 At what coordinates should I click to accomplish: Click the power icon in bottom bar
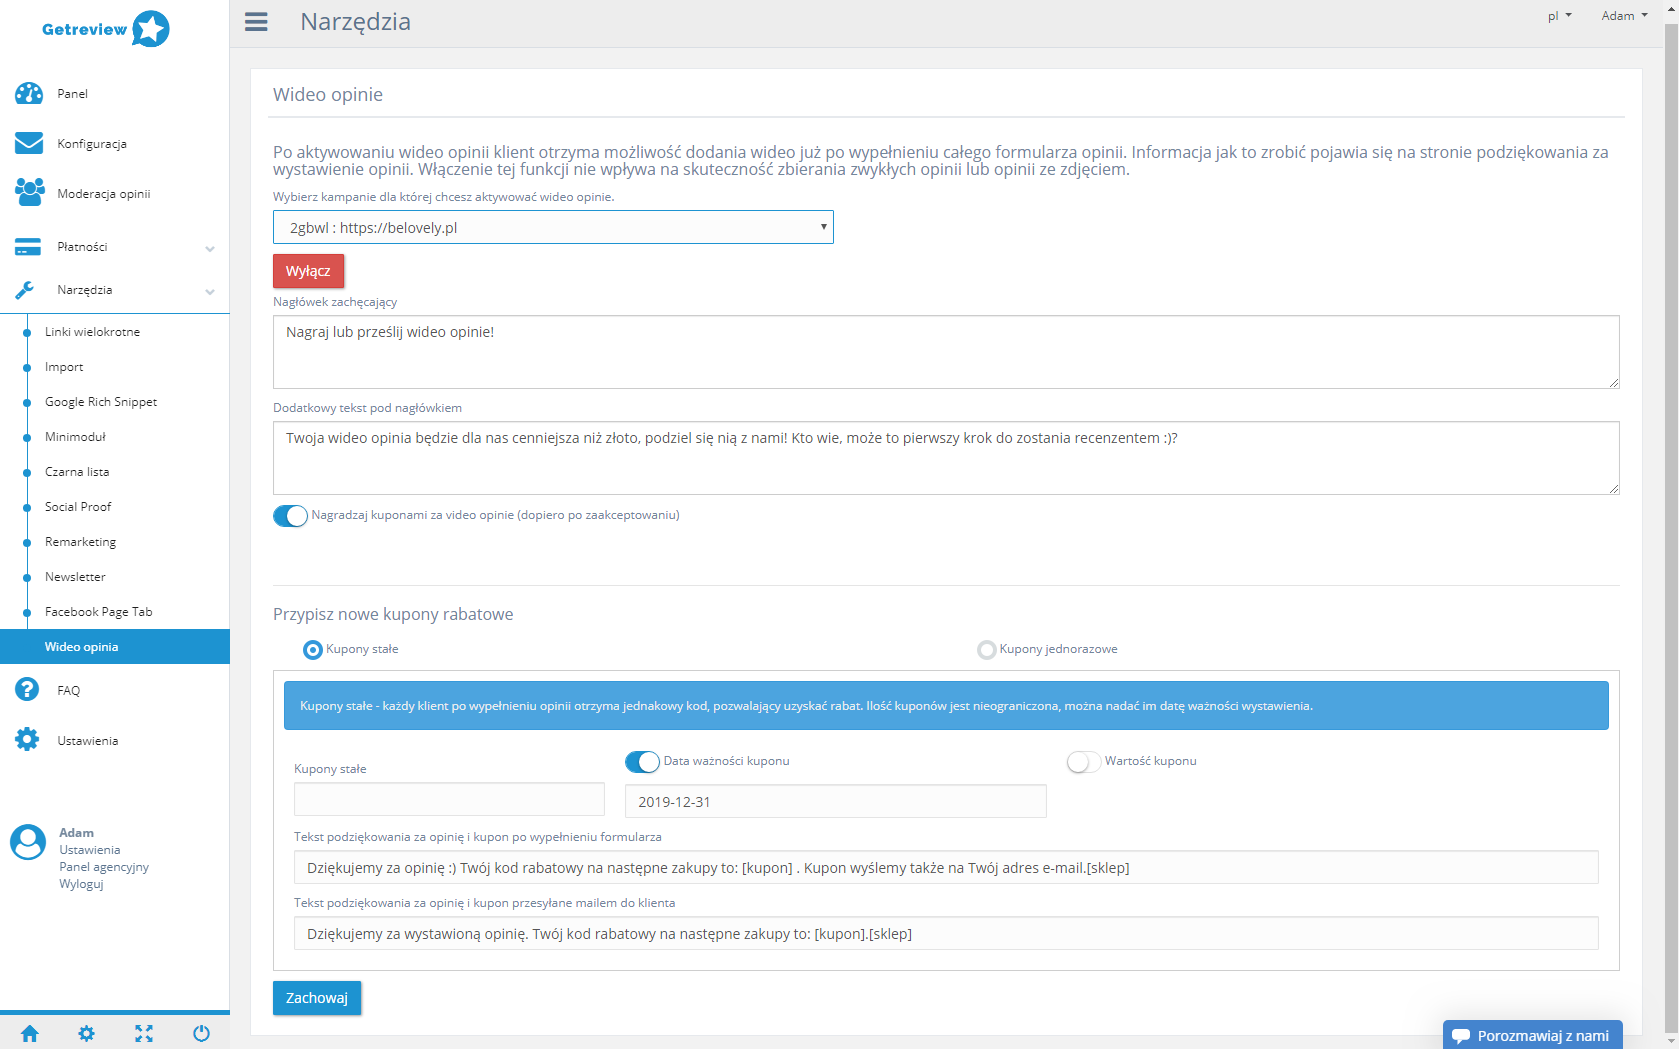tap(201, 1033)
